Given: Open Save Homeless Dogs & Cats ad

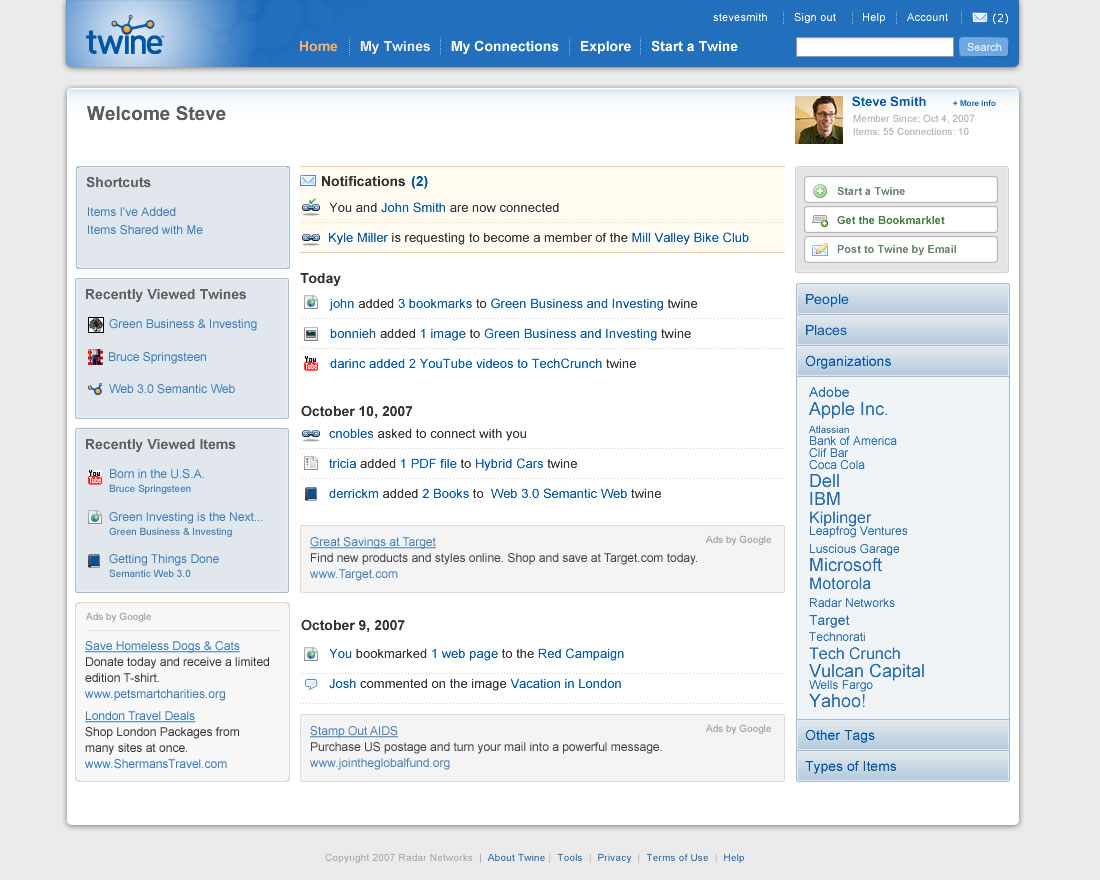Looking at the screenshot, I should click(x=162, y=646).
